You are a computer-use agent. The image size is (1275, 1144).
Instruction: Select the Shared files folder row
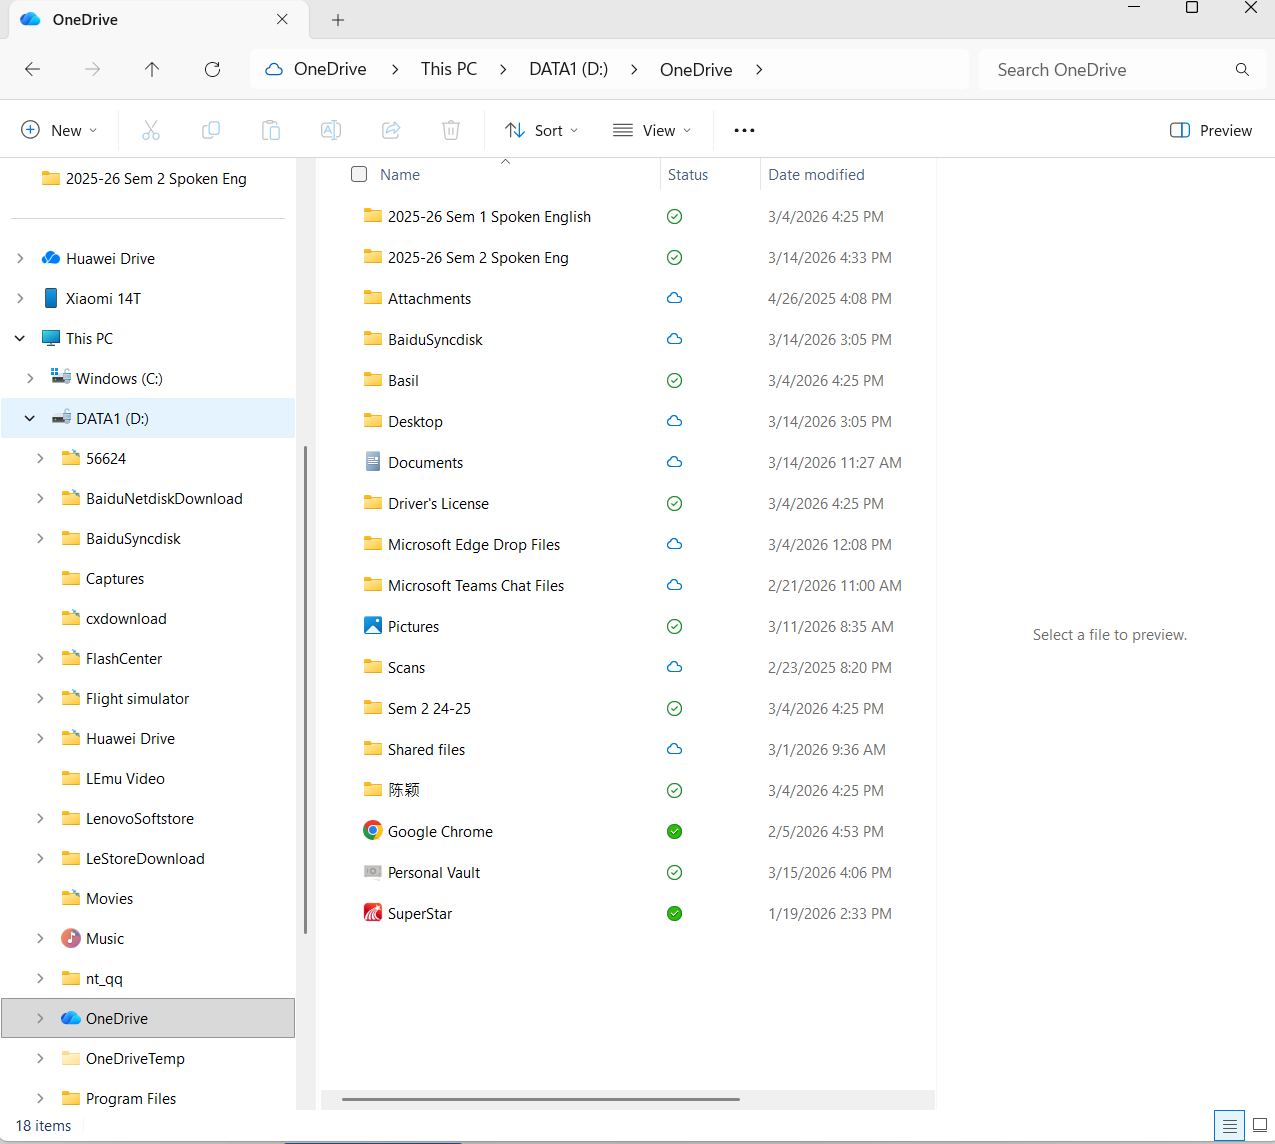pyautogui.click(x=627, y=749)
